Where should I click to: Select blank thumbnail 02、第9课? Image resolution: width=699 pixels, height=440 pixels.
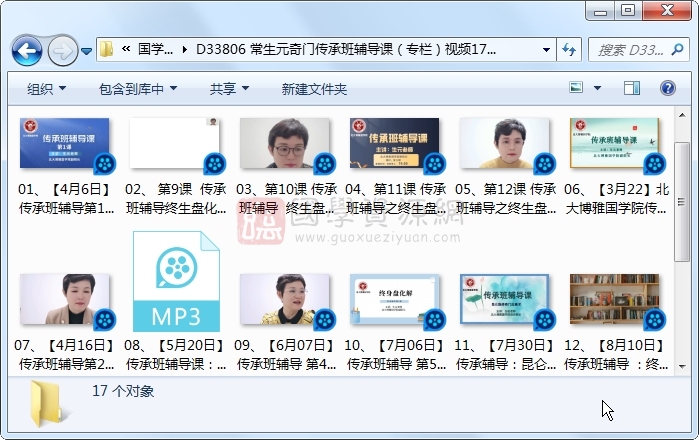[x=174, y=143]
